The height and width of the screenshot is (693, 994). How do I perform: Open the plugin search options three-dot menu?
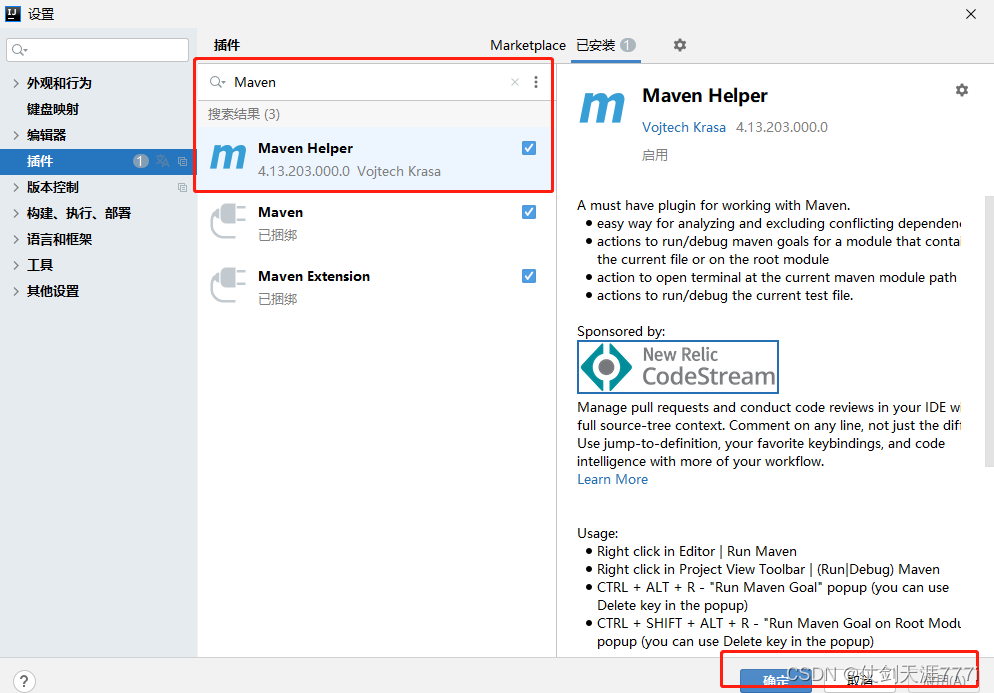tap(536, 82)
